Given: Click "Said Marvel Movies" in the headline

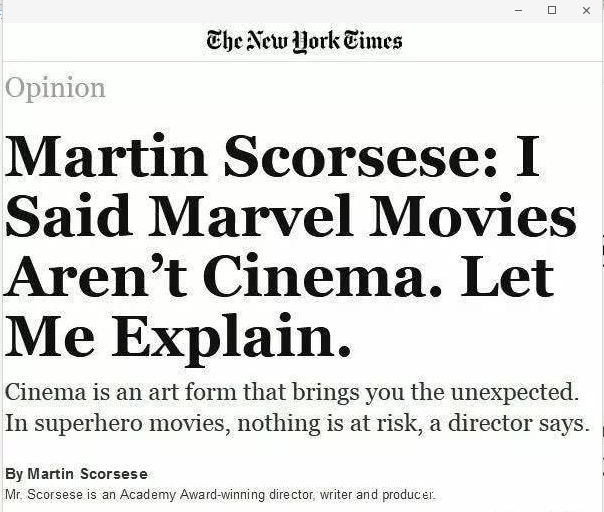Looking at the screenshot, I should 291,215.
